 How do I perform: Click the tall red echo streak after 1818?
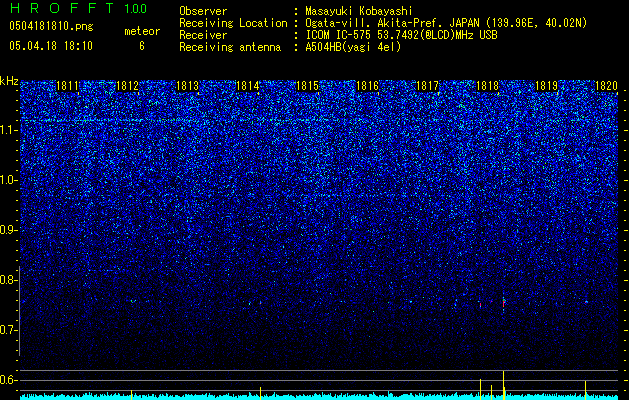point(503,303)
